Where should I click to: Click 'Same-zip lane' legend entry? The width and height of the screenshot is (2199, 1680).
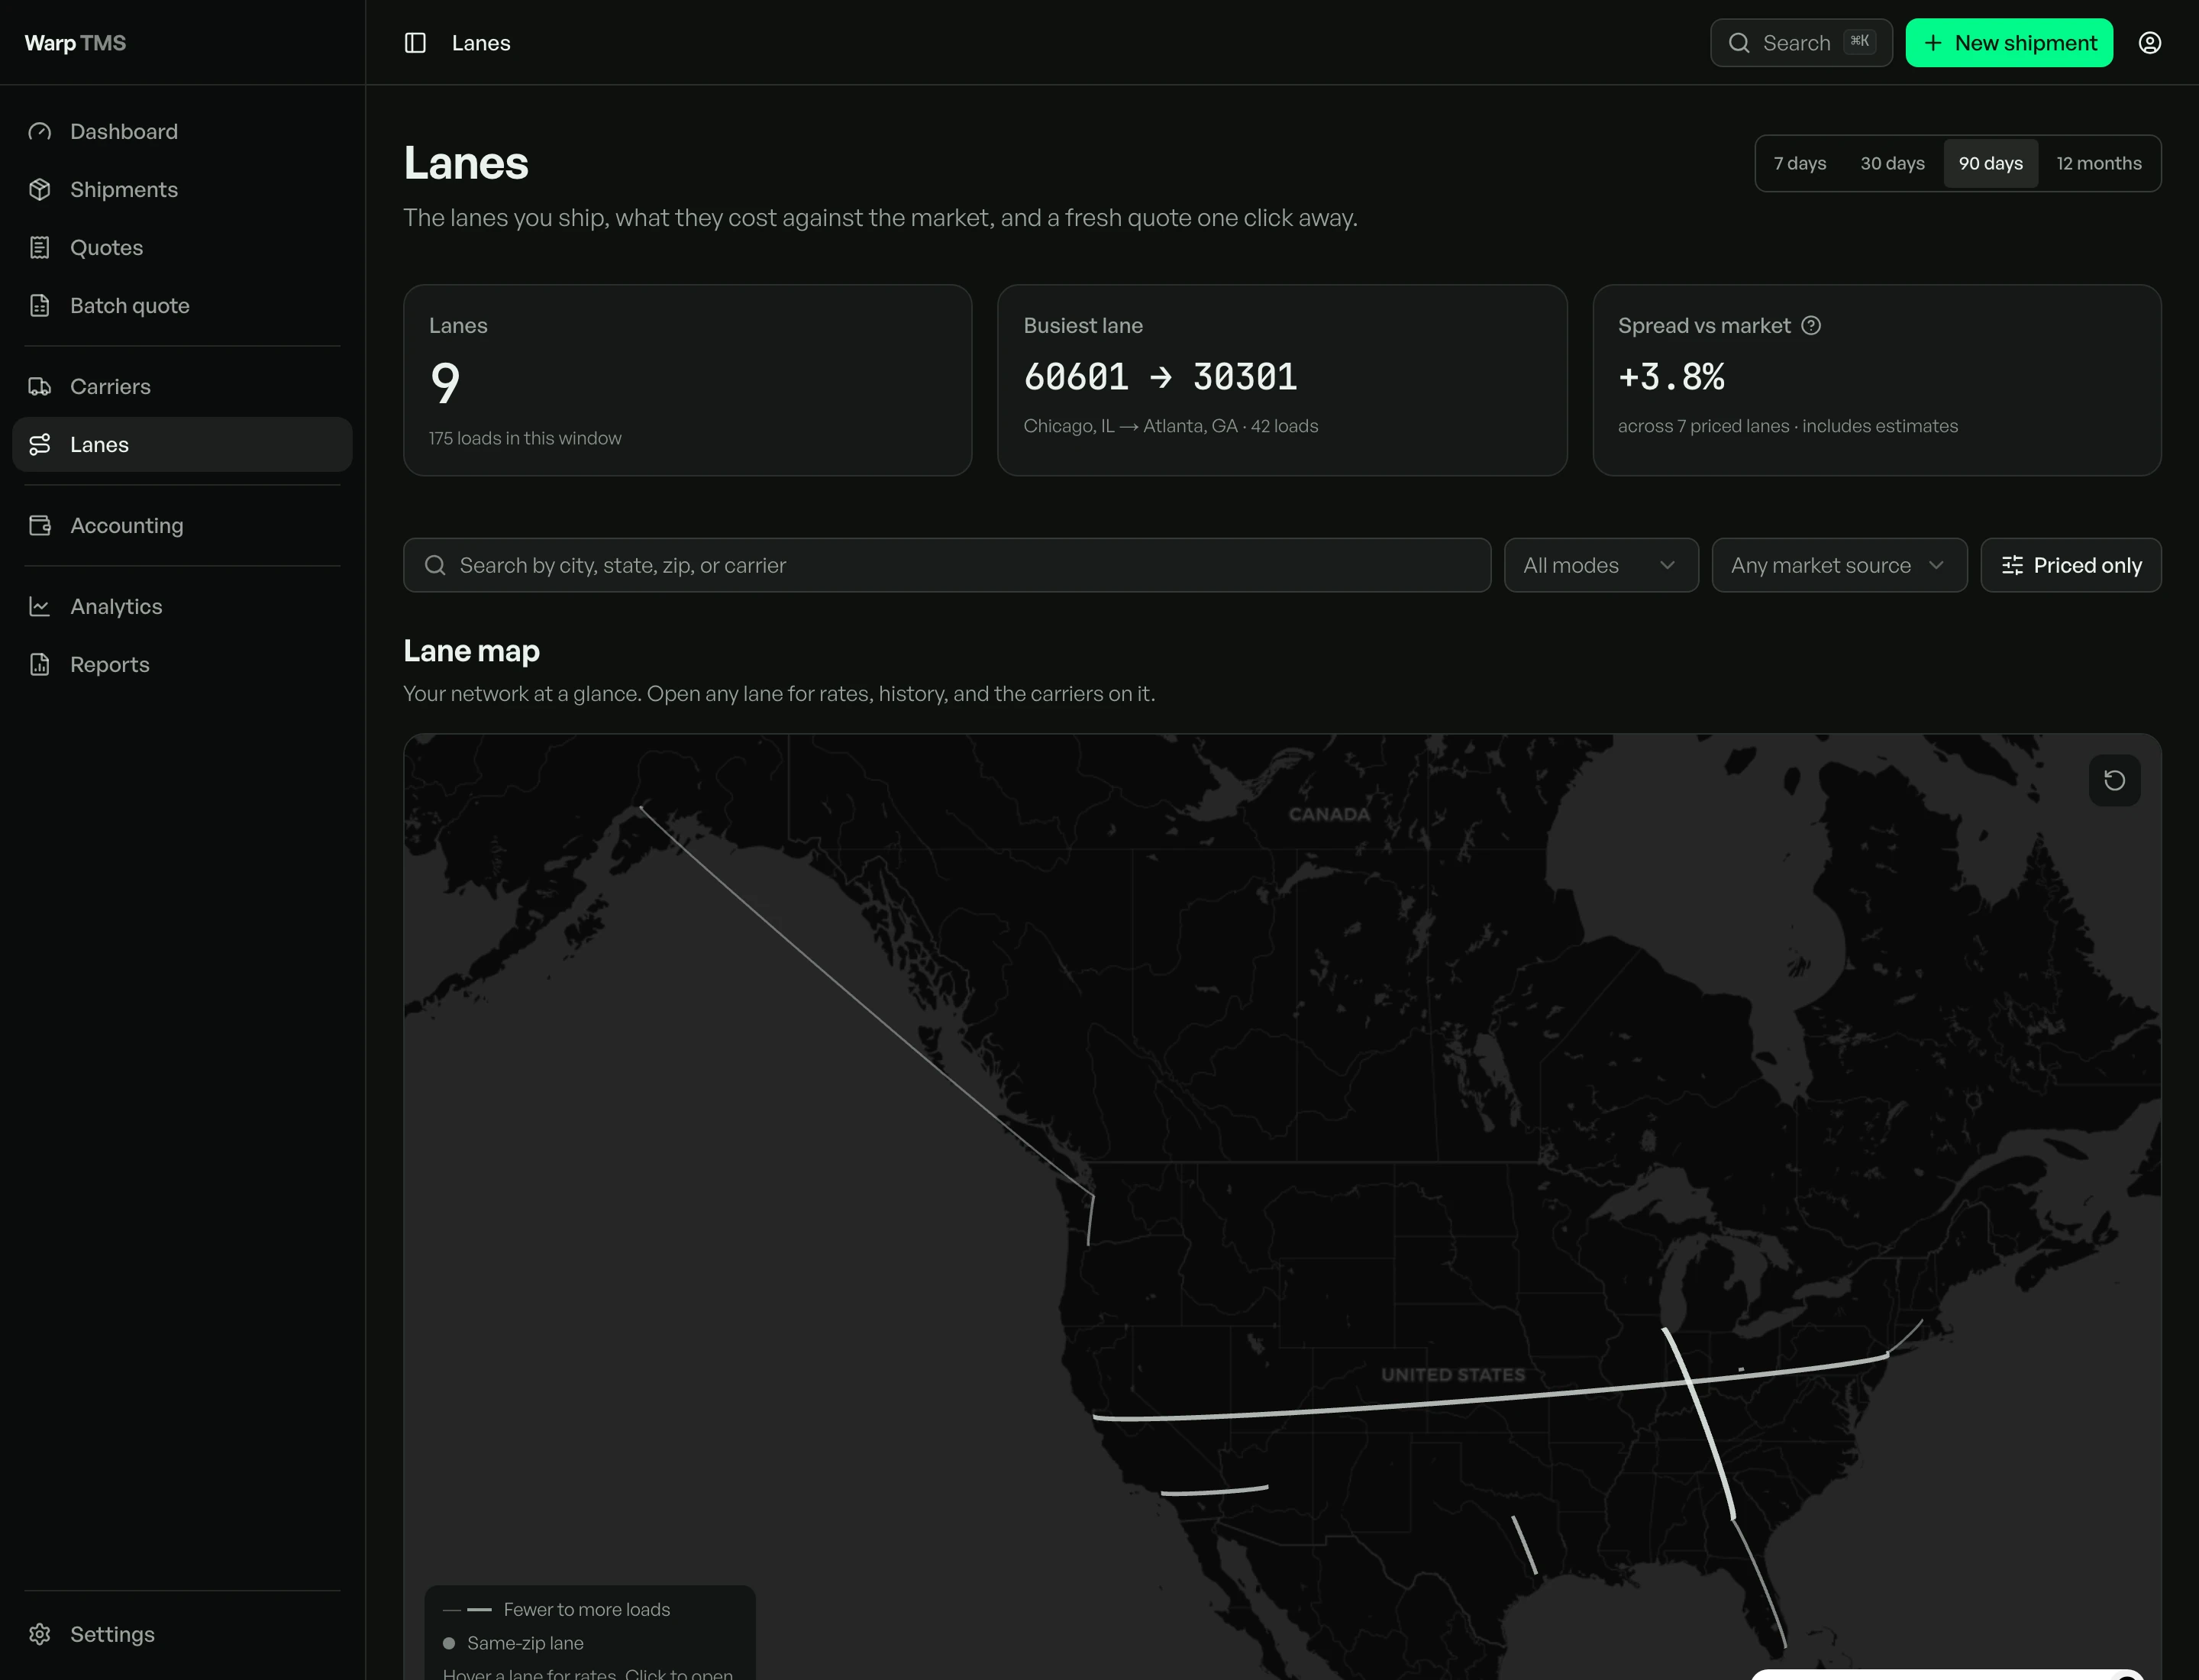pos(513,1643)
